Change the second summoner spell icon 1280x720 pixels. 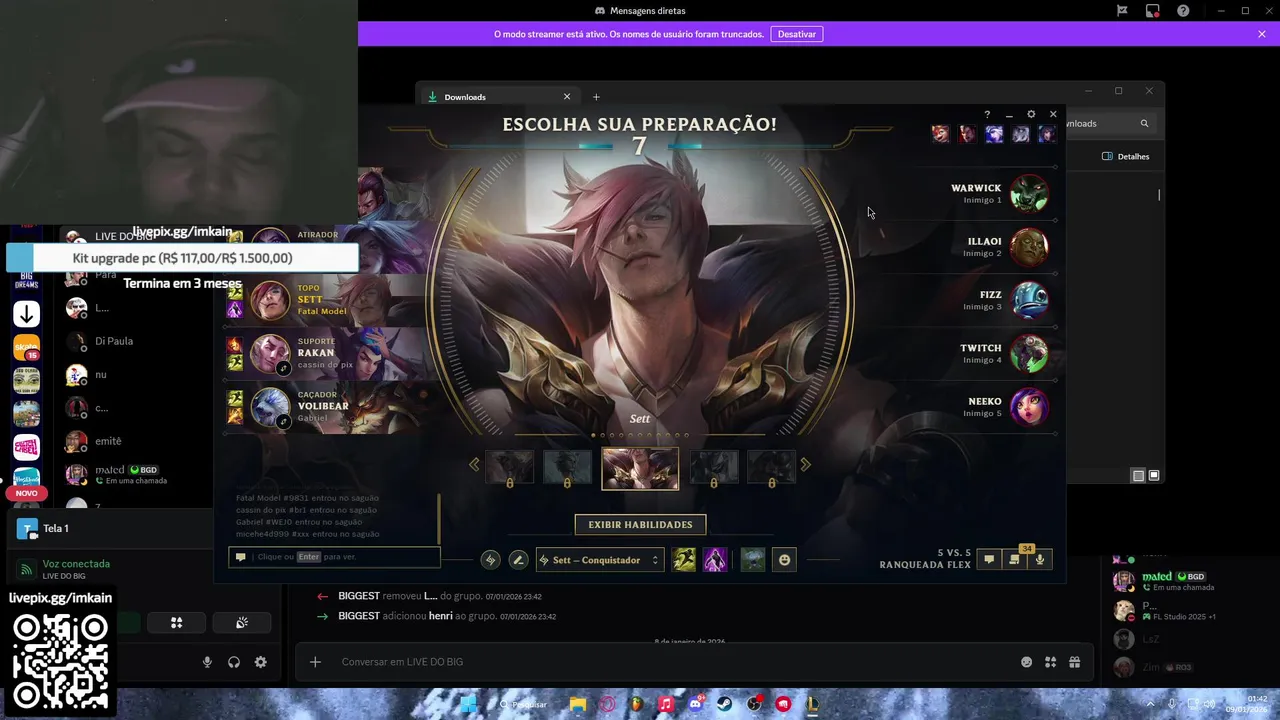[x=715, y=560]
